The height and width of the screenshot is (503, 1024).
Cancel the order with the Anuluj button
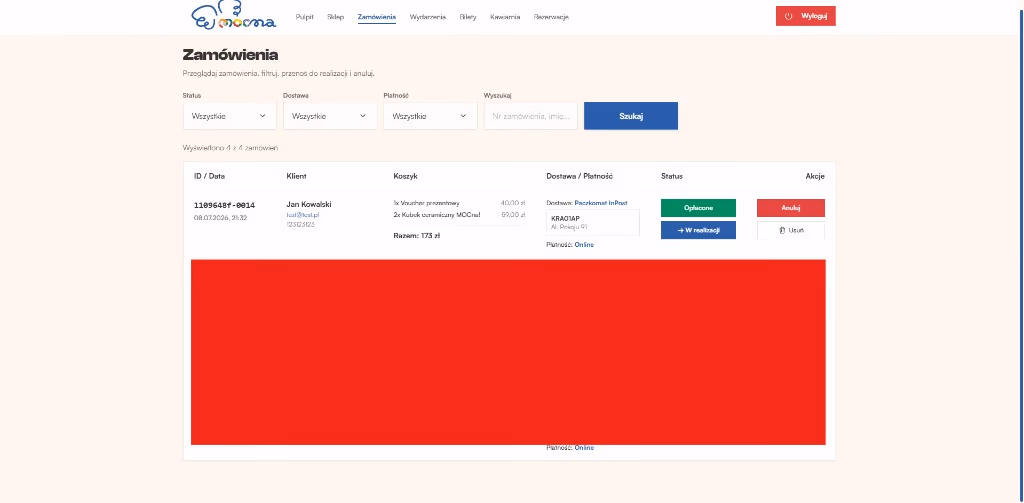(x=791, y=208)
